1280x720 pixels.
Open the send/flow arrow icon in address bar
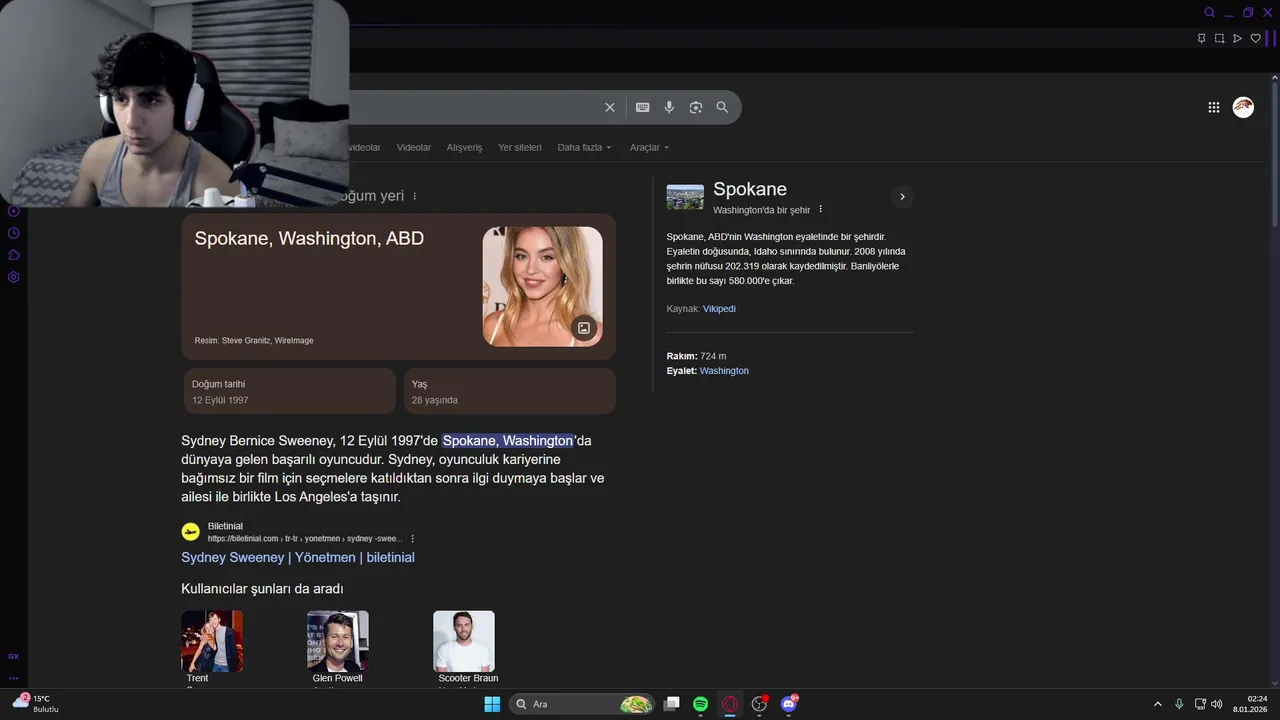point(1237,38)
